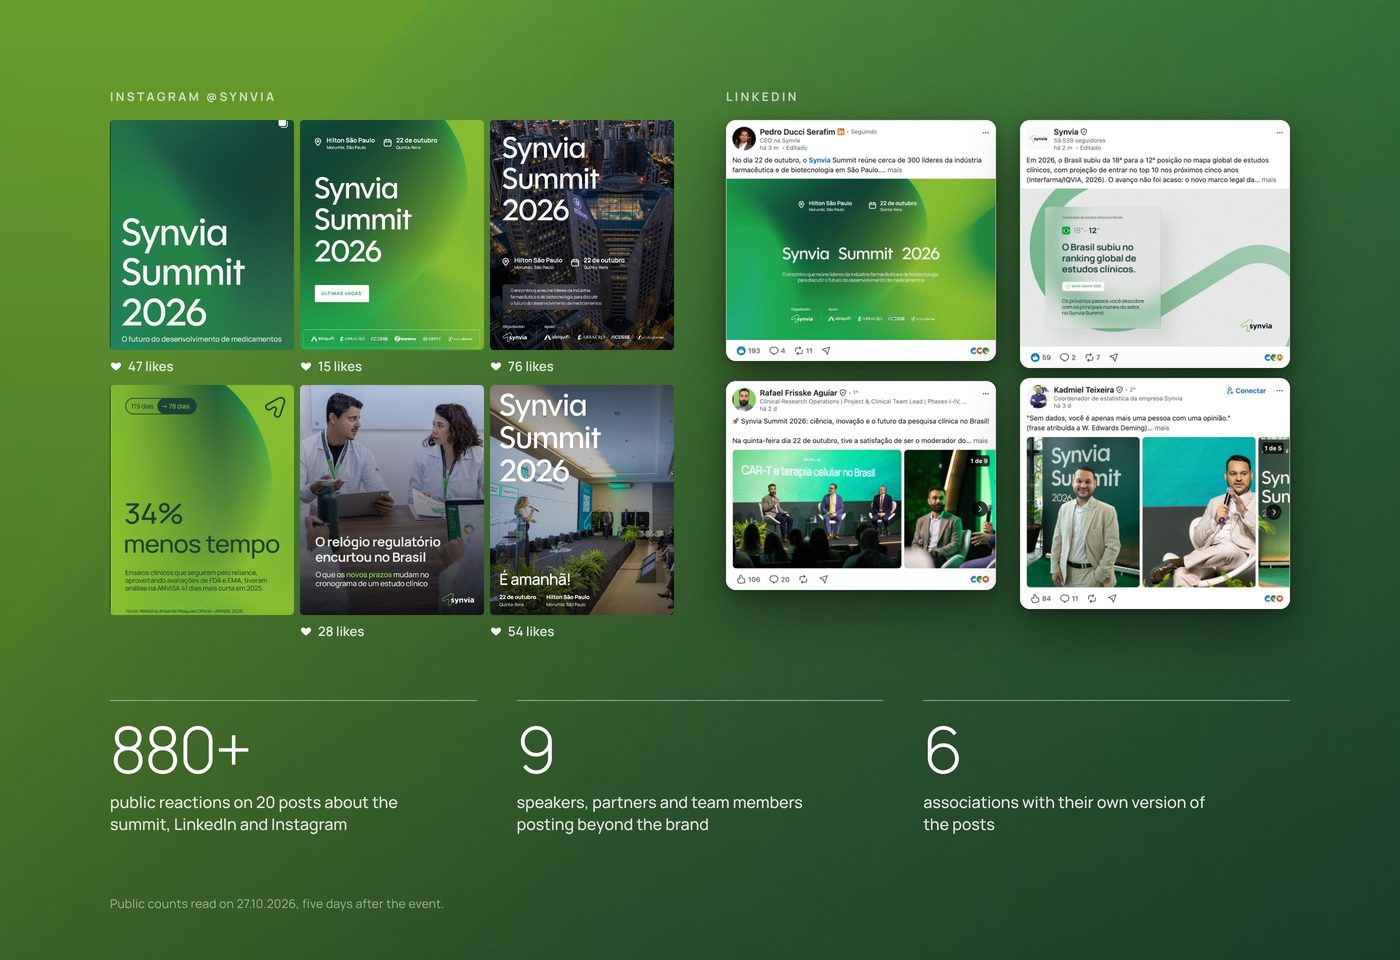Open comments on Rafael Frisske Aguiar's post
Image resolution: width=1400 pixels, height=960 pixels.
click(773, 579)
